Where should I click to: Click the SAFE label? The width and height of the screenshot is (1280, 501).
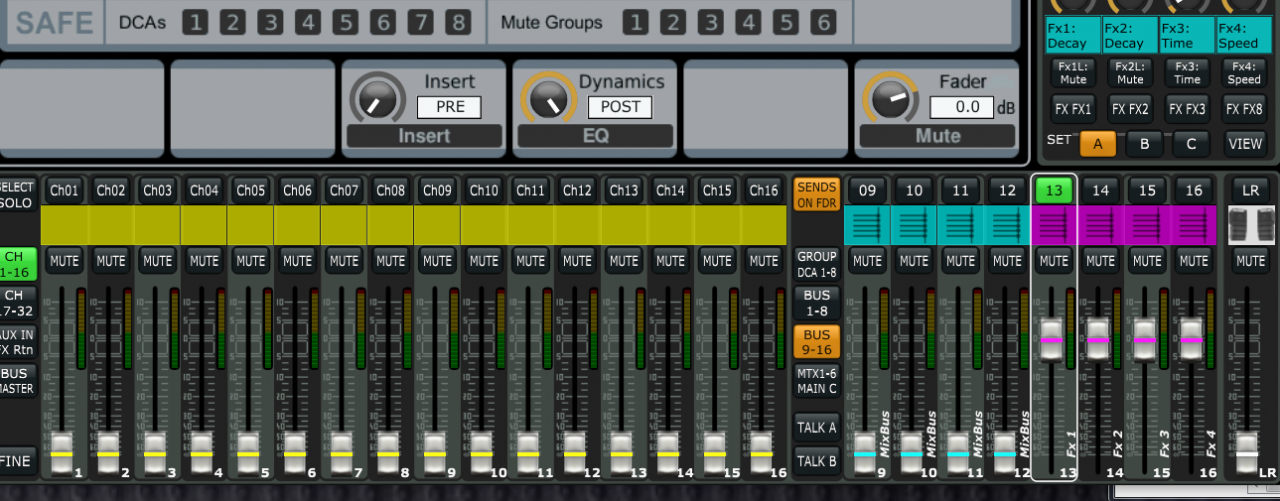pyautogui.click(x=54, y=22)
